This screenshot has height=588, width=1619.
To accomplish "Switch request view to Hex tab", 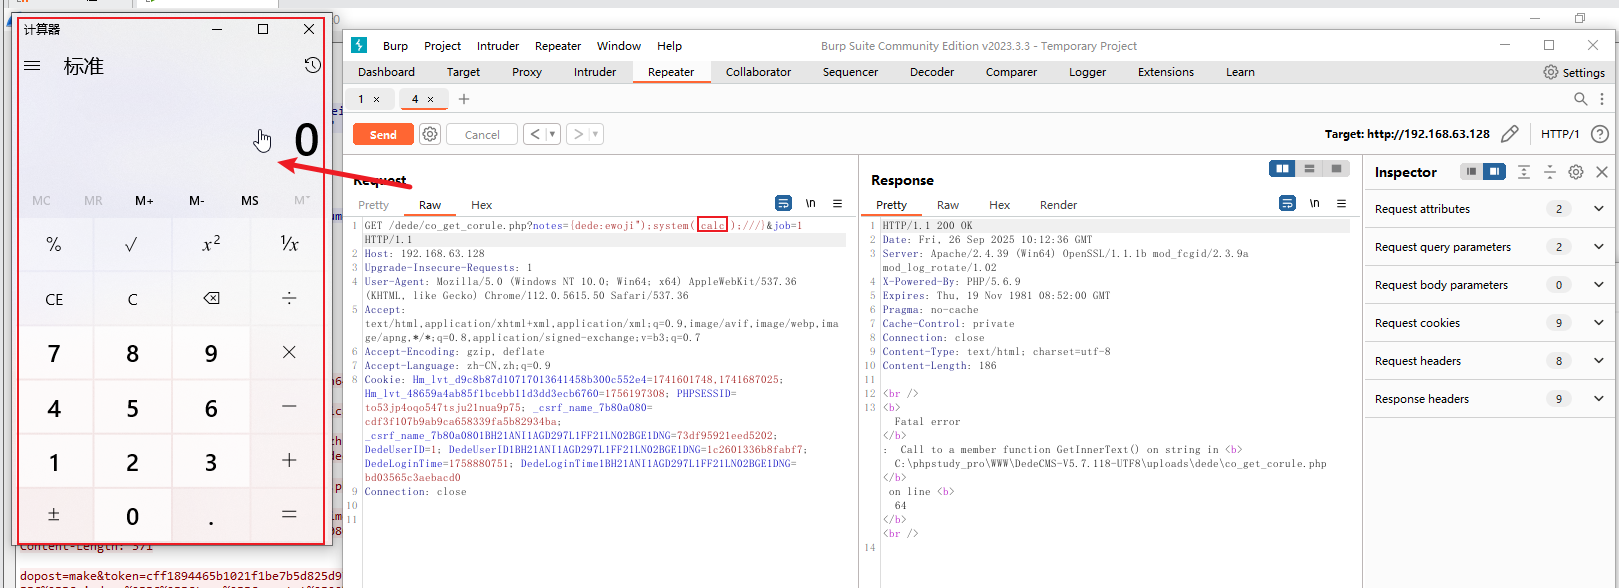I will pyautogui.click(x=482, y=205).
